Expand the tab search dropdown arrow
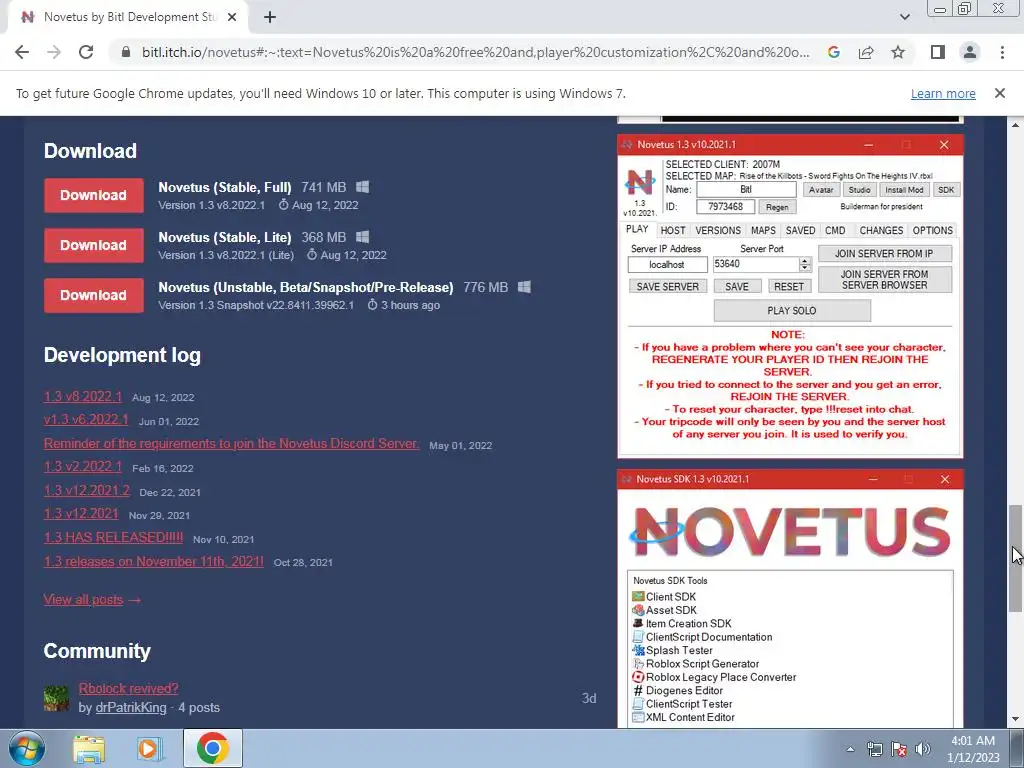The width and height of the screenshot is (1024, 768). (x=904, y=17)
